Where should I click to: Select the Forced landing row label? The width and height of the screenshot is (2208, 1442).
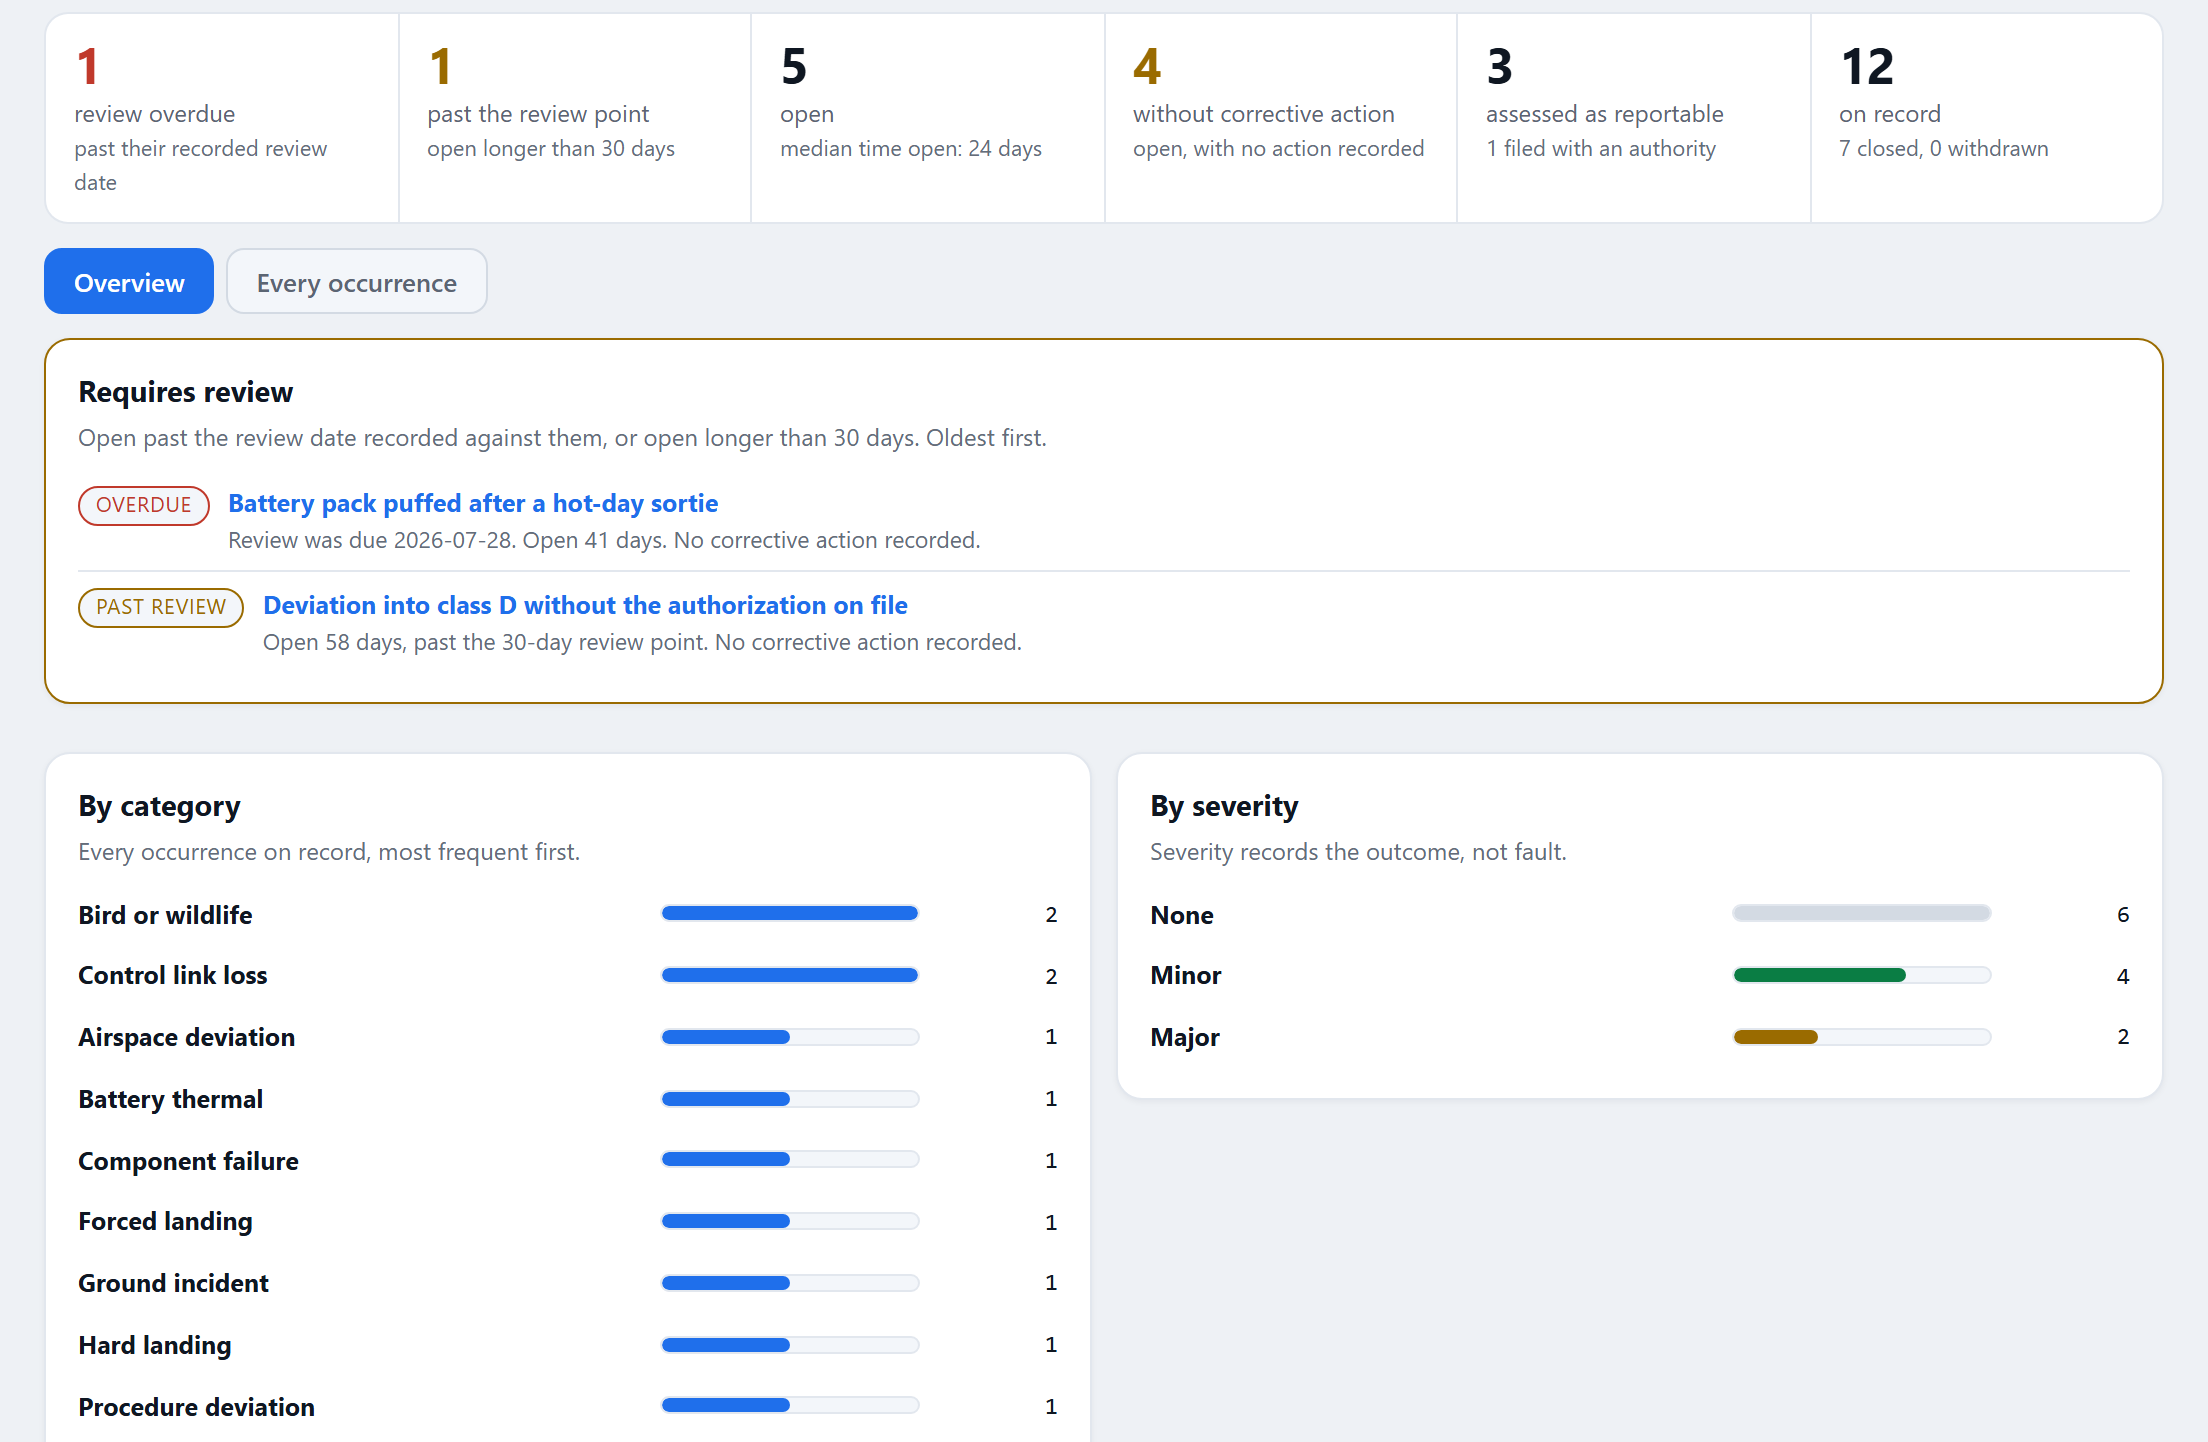[x=166, y=1221]
